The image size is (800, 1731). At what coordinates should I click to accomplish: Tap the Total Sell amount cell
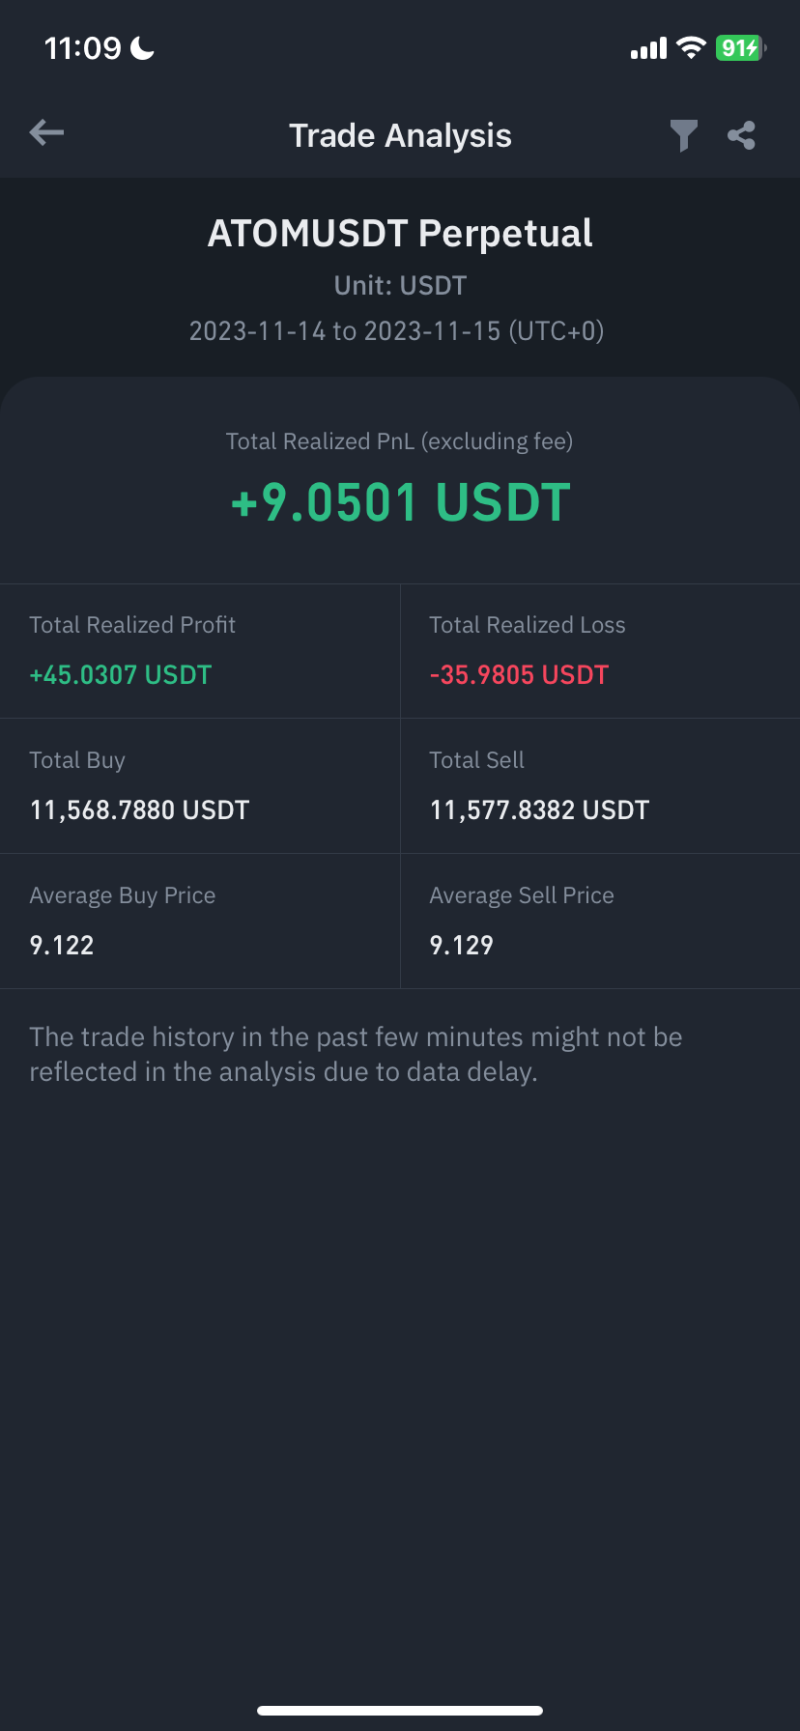pos(600,786)
